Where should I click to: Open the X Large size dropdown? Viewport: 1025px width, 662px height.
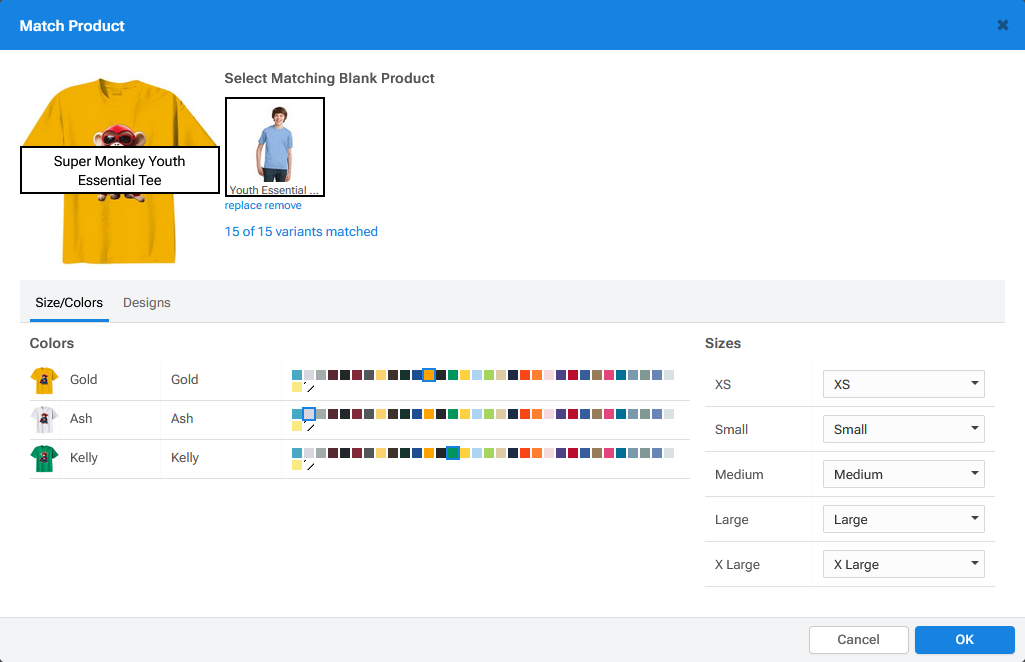pyautogui.click(x=903, y=564)
